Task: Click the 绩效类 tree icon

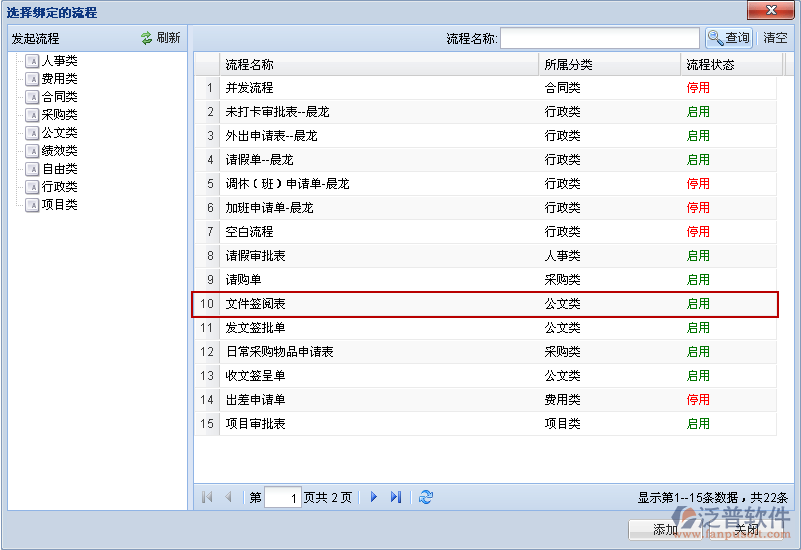Action: pyautogui.click(x=32, y=151)
